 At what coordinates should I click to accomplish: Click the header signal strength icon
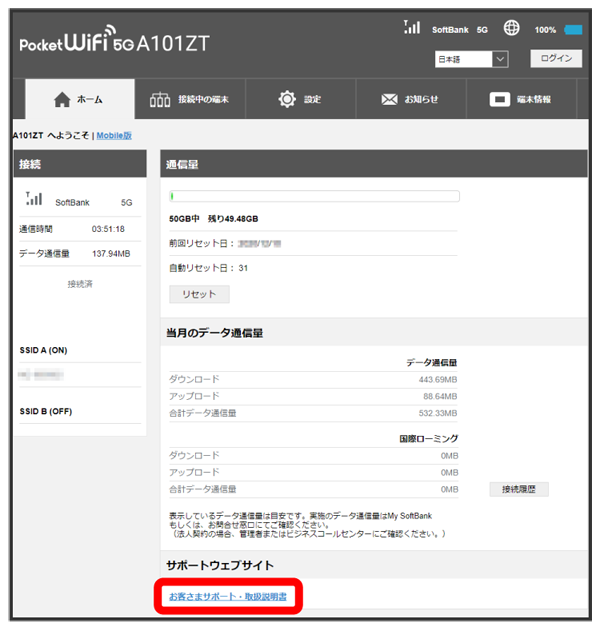tap(411, 28)
